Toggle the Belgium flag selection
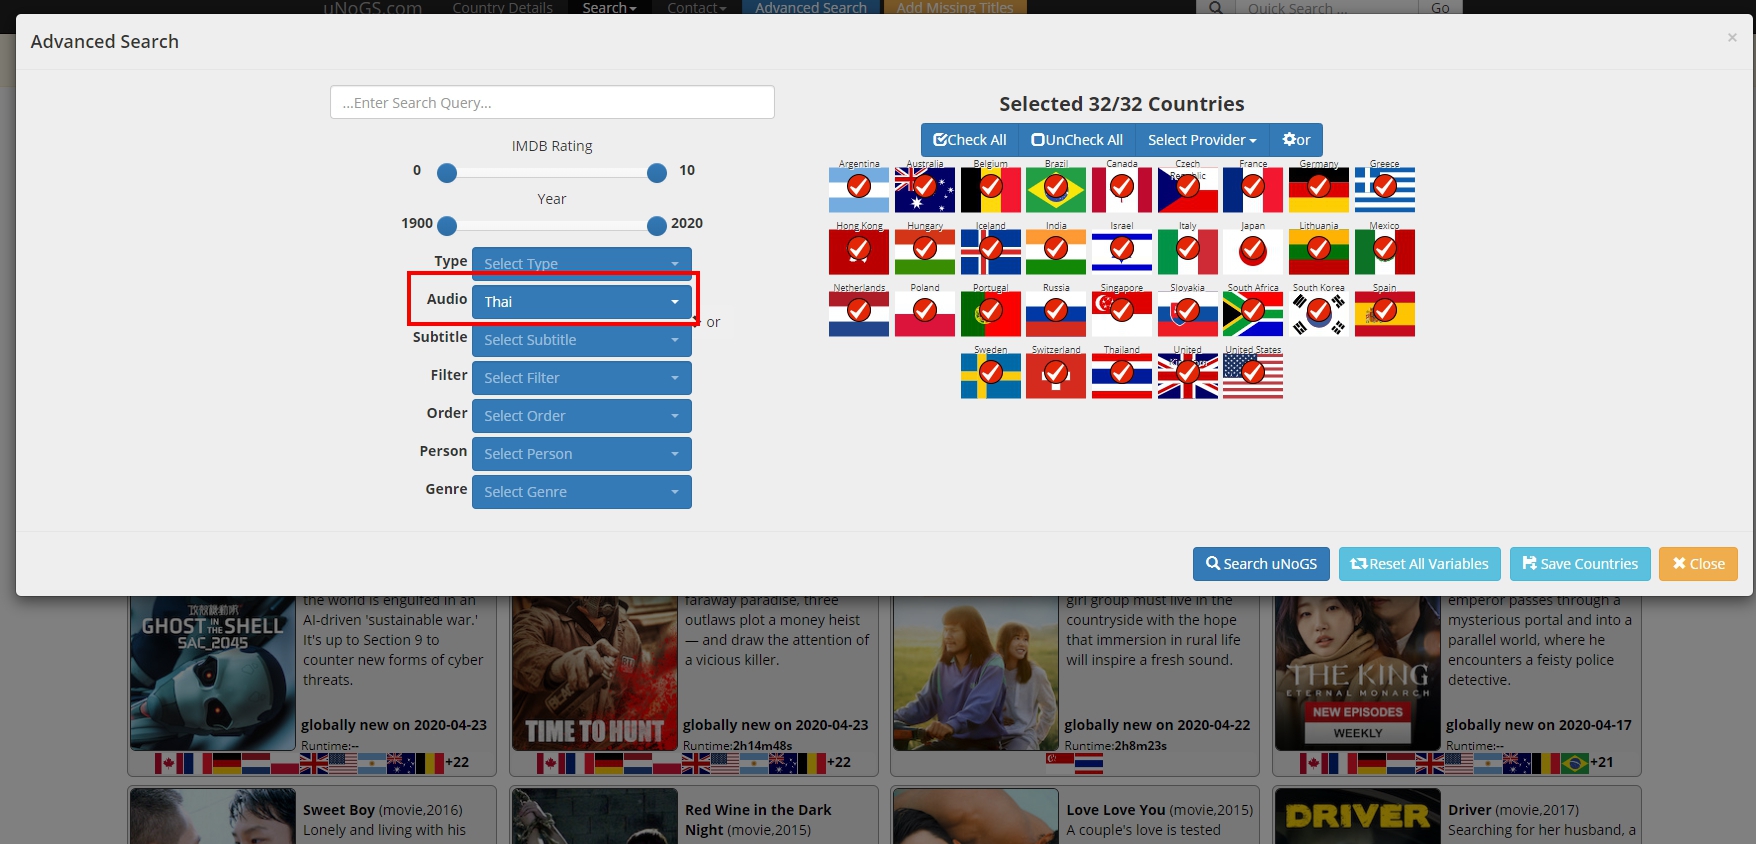 tap(991, 189)
